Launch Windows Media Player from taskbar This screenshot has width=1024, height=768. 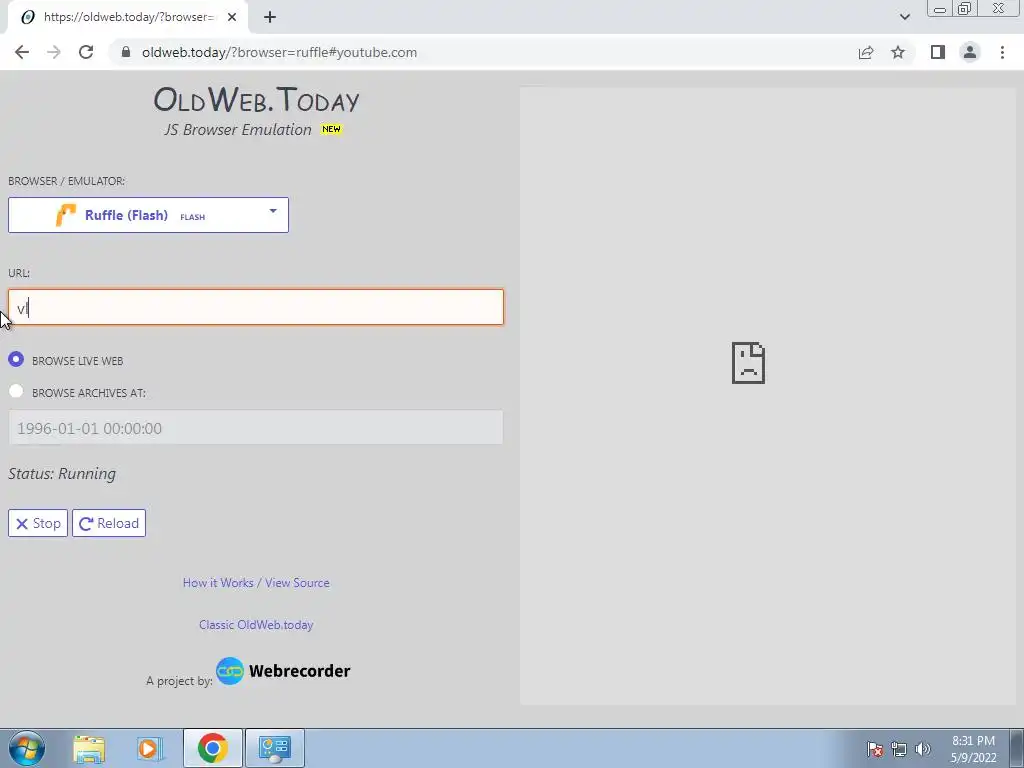[x=148, y=748]
